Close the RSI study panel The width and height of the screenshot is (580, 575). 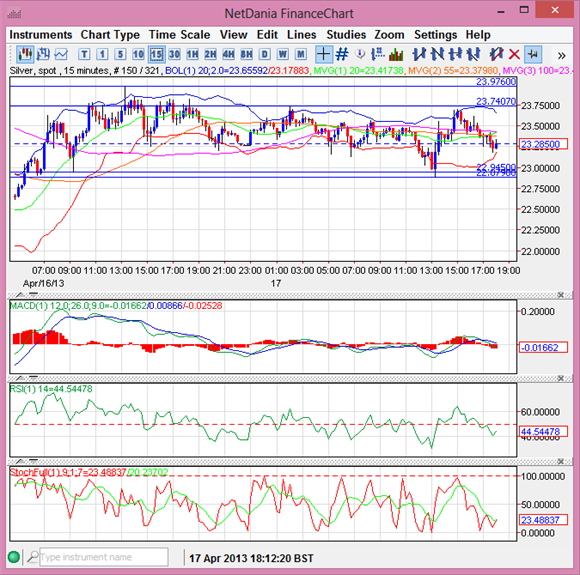pos(561,378)
